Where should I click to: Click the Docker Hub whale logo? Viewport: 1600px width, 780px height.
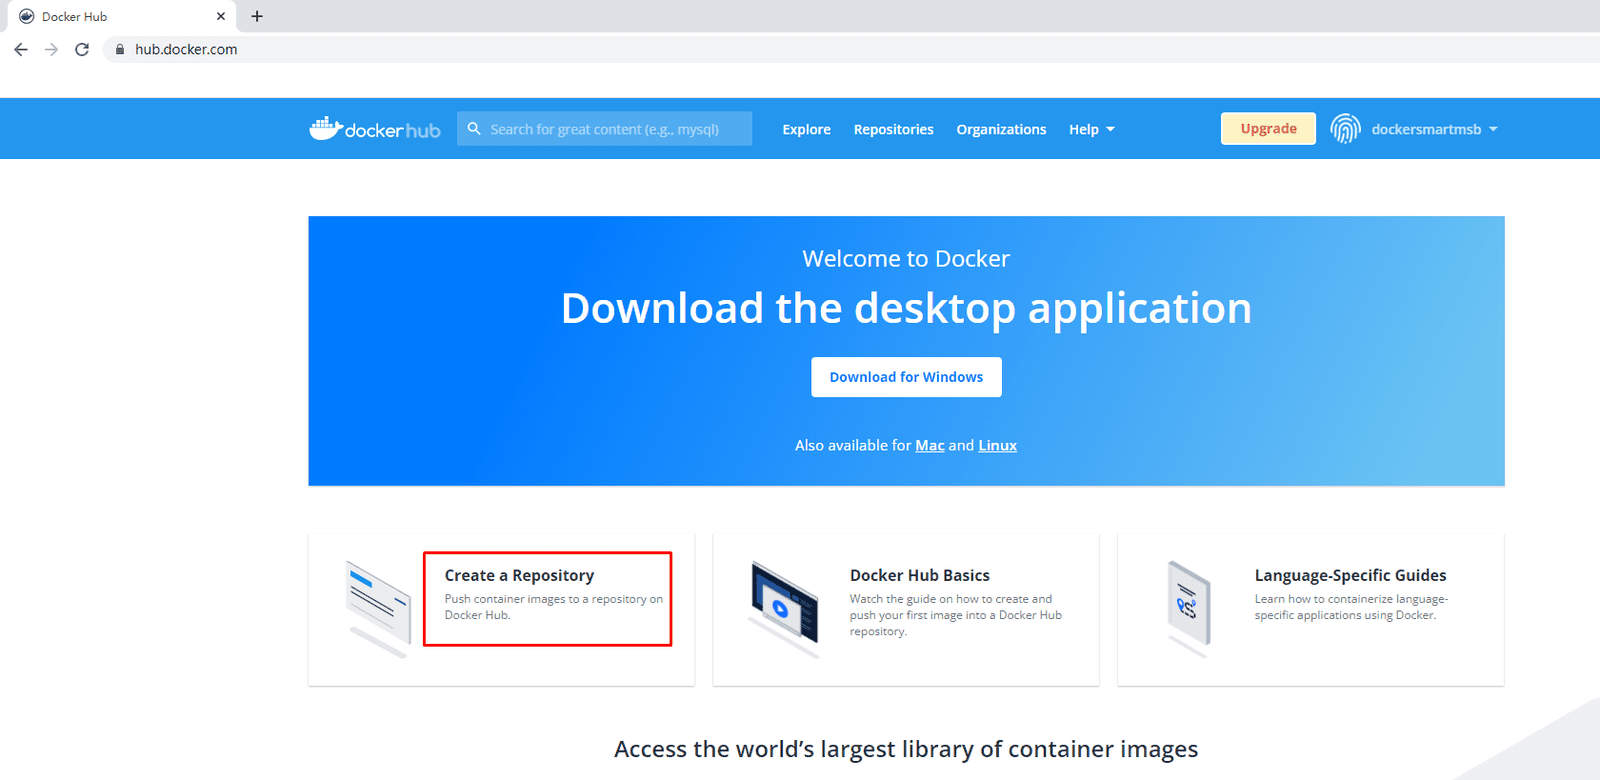[x=375, y=129]
